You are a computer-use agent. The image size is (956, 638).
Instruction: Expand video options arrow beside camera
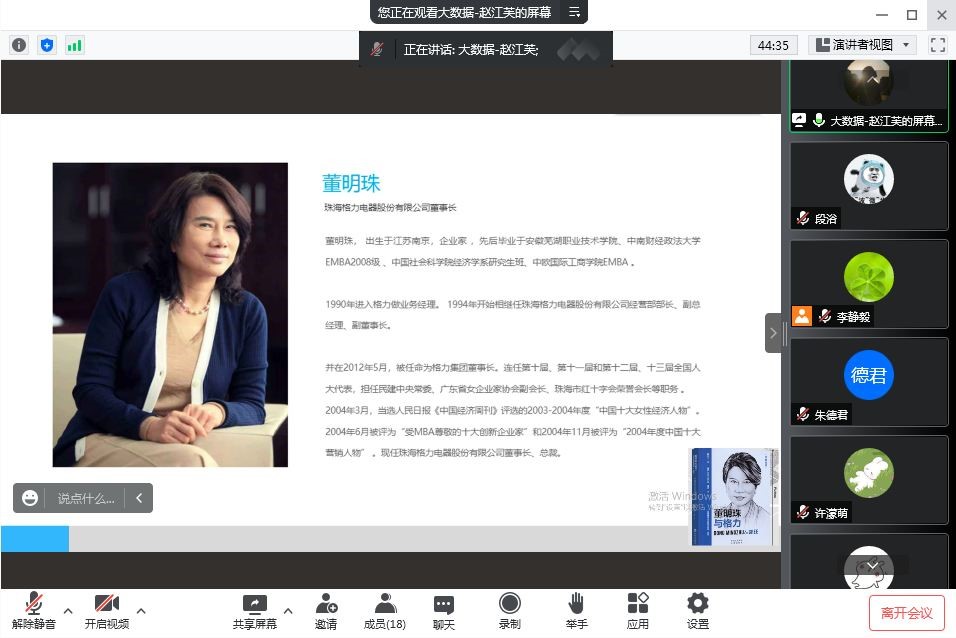(x=141, y=610)
